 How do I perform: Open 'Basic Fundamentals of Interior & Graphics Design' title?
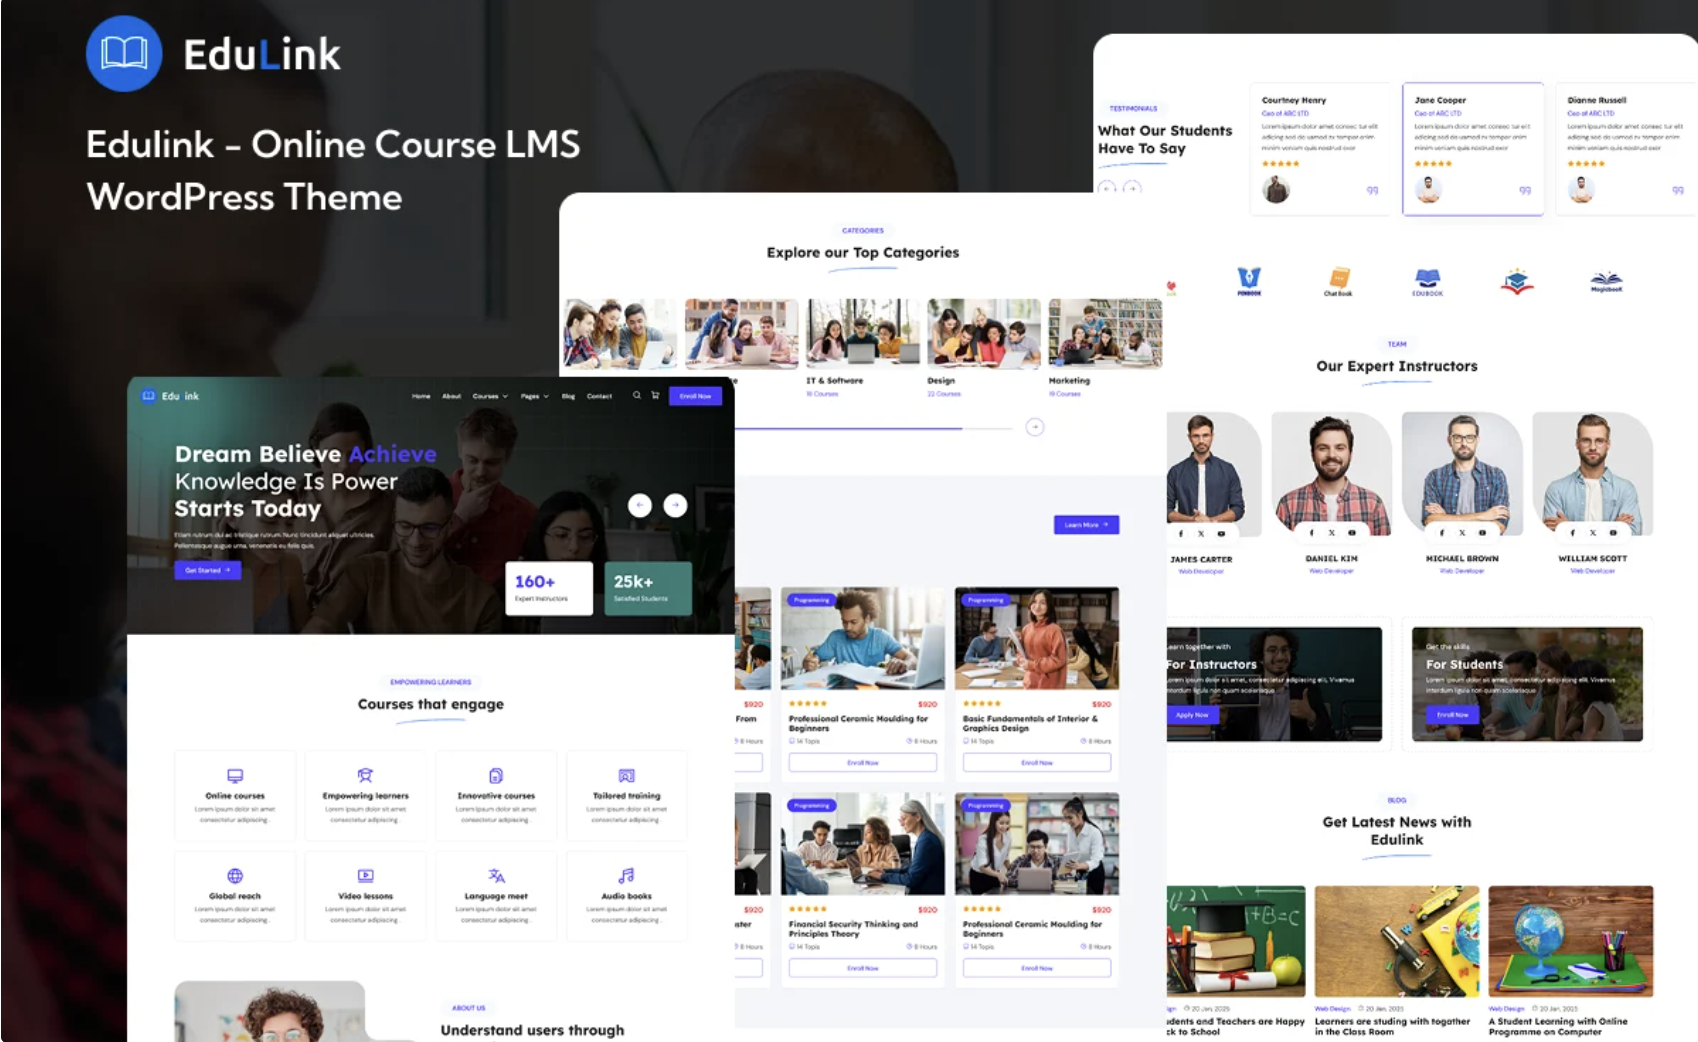[x=1030, y=724]
